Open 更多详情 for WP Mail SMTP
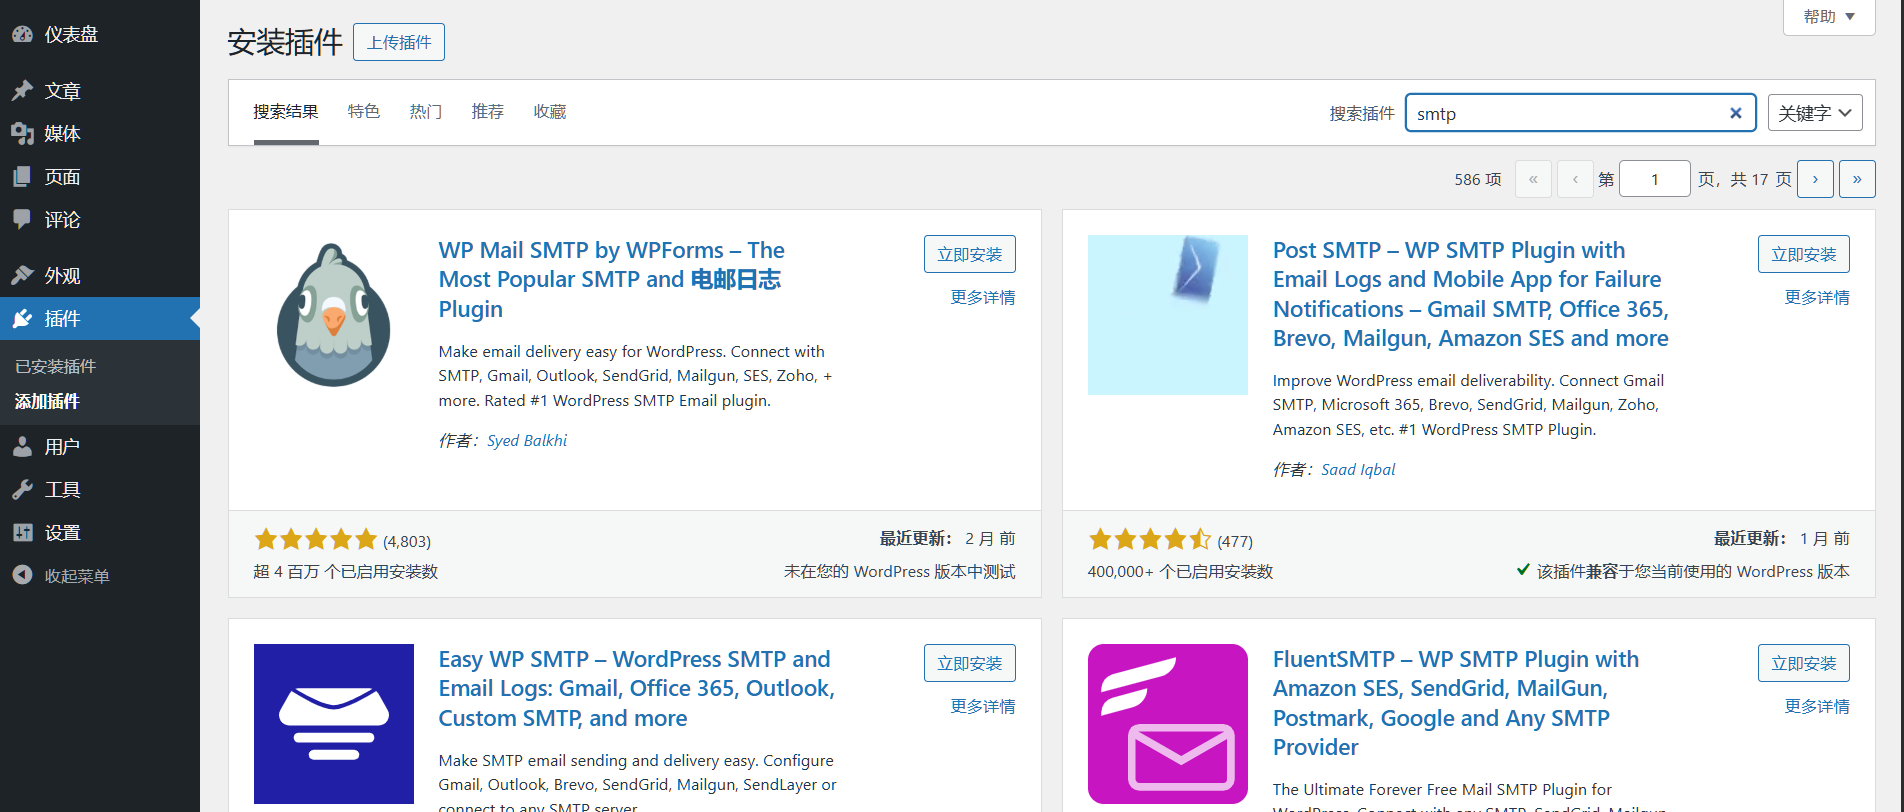The image size is (1904, 812). click(x=983, y=297)
